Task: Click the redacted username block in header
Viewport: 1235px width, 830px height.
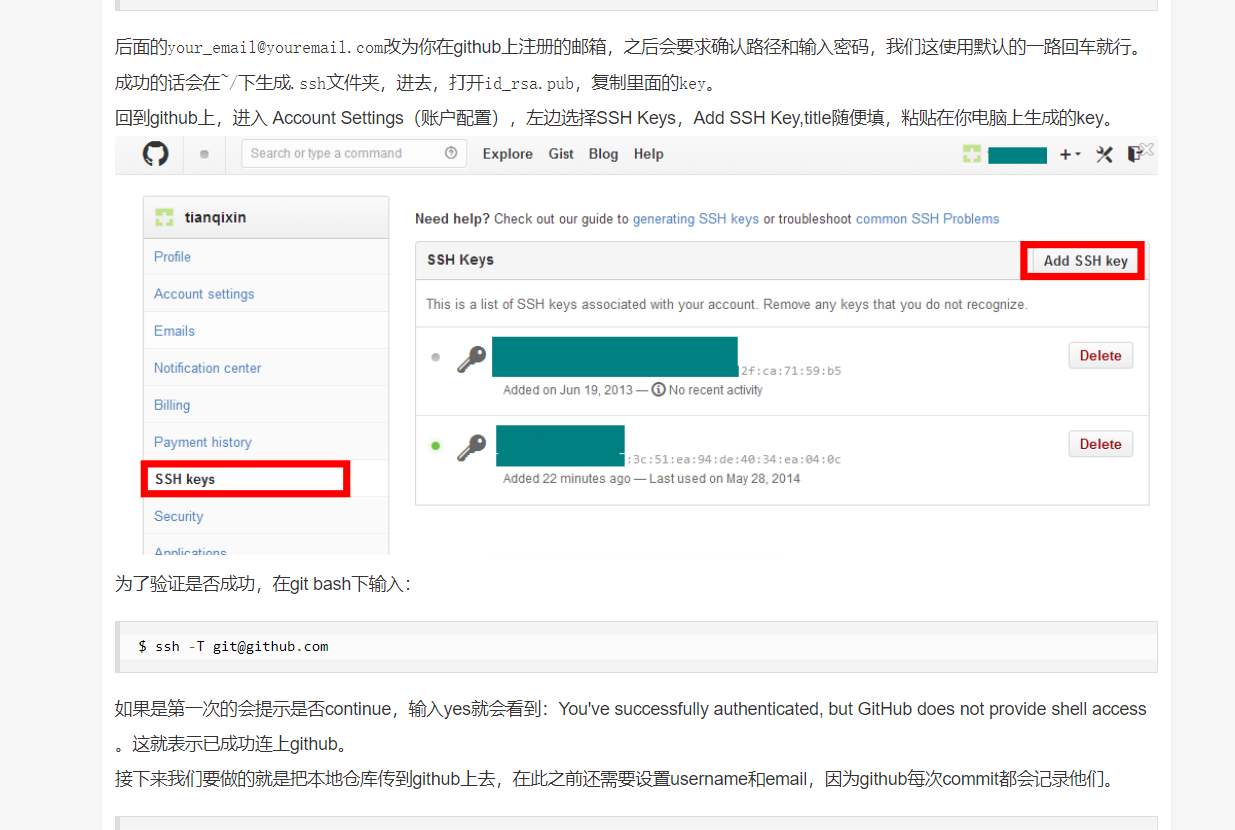Action: tap(1017, 155)
